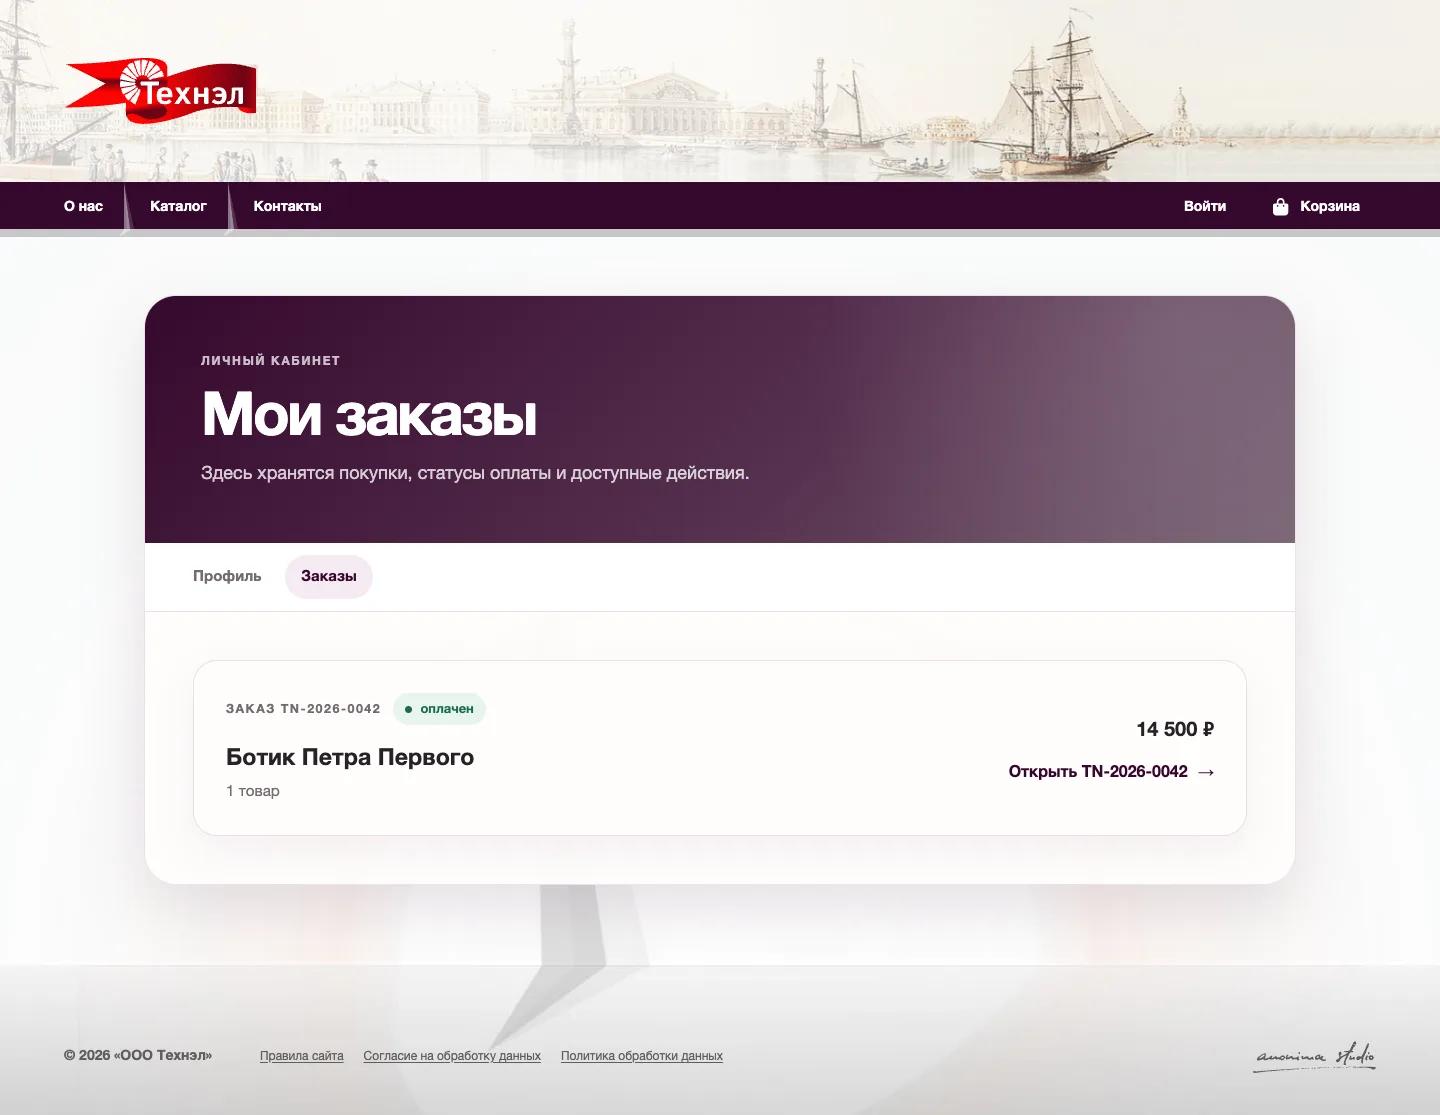Click the © 2026 «ООО Технэл» copyright text

click(x=138, y=1055)
